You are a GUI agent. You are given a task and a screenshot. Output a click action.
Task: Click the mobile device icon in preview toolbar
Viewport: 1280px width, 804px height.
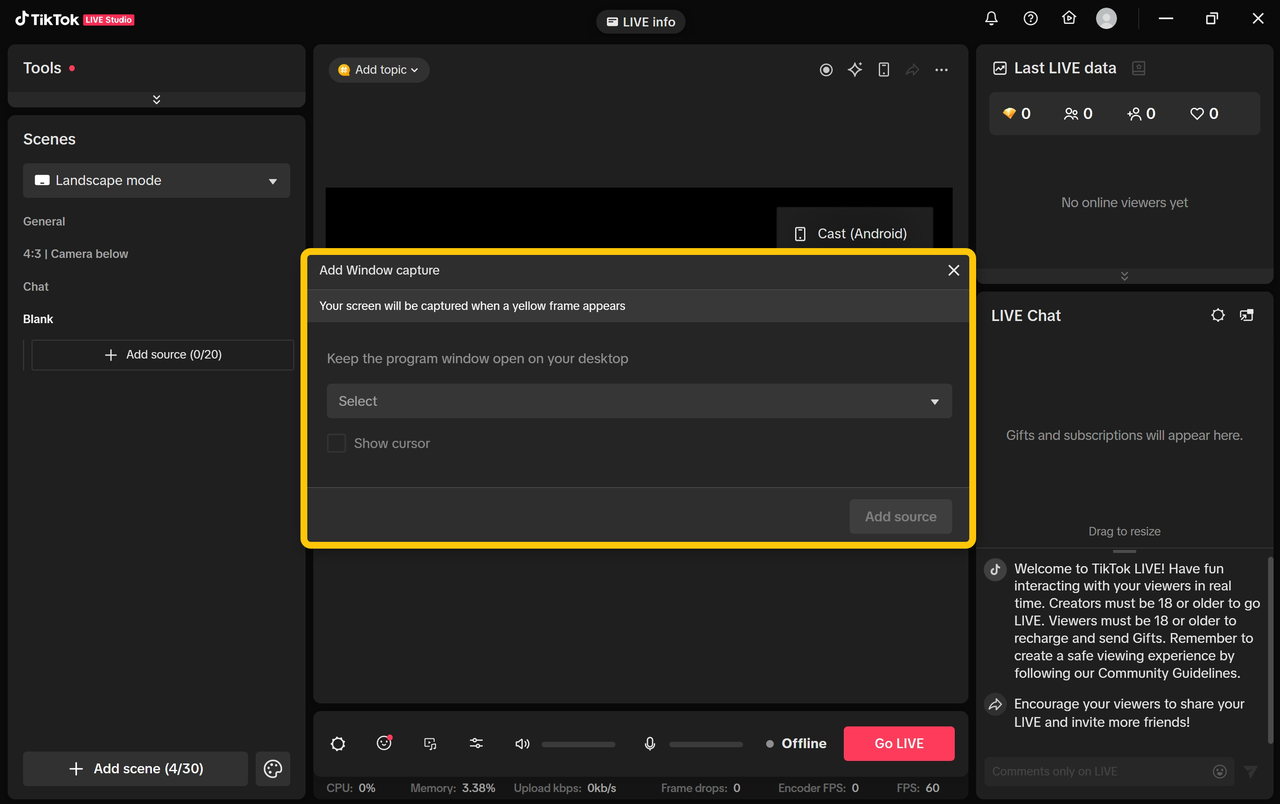click(884, 70)
